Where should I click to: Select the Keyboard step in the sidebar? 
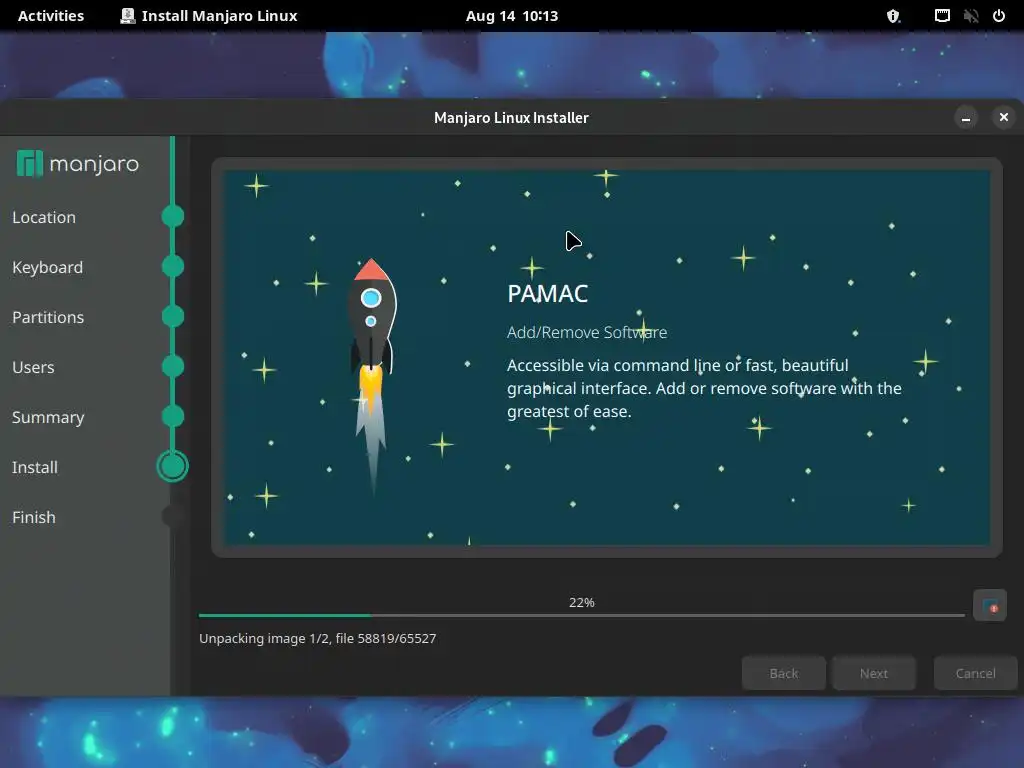pos(48,267)
